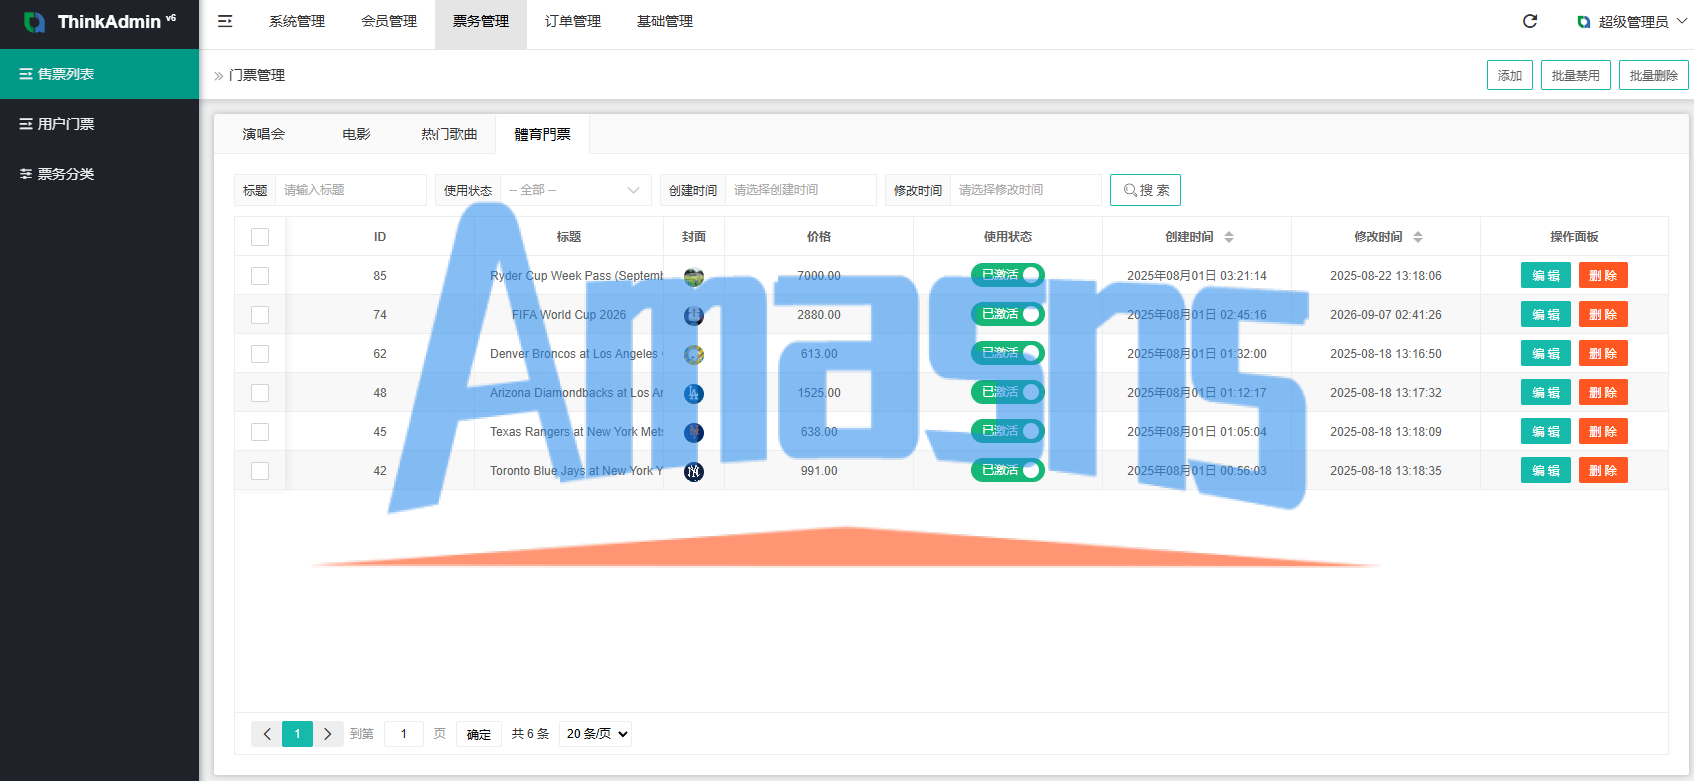
Task: Toggle 已激活 switch for Toronto Blue Jays row
Action: pyautogui.click(x=1008, y=470)
